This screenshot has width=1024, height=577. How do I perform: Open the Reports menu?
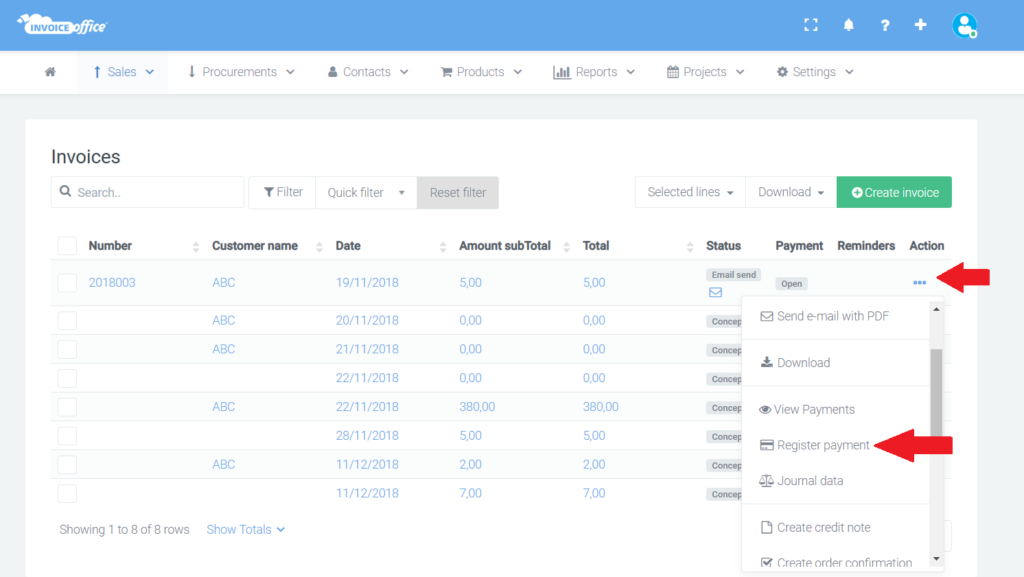pos(594,72)
